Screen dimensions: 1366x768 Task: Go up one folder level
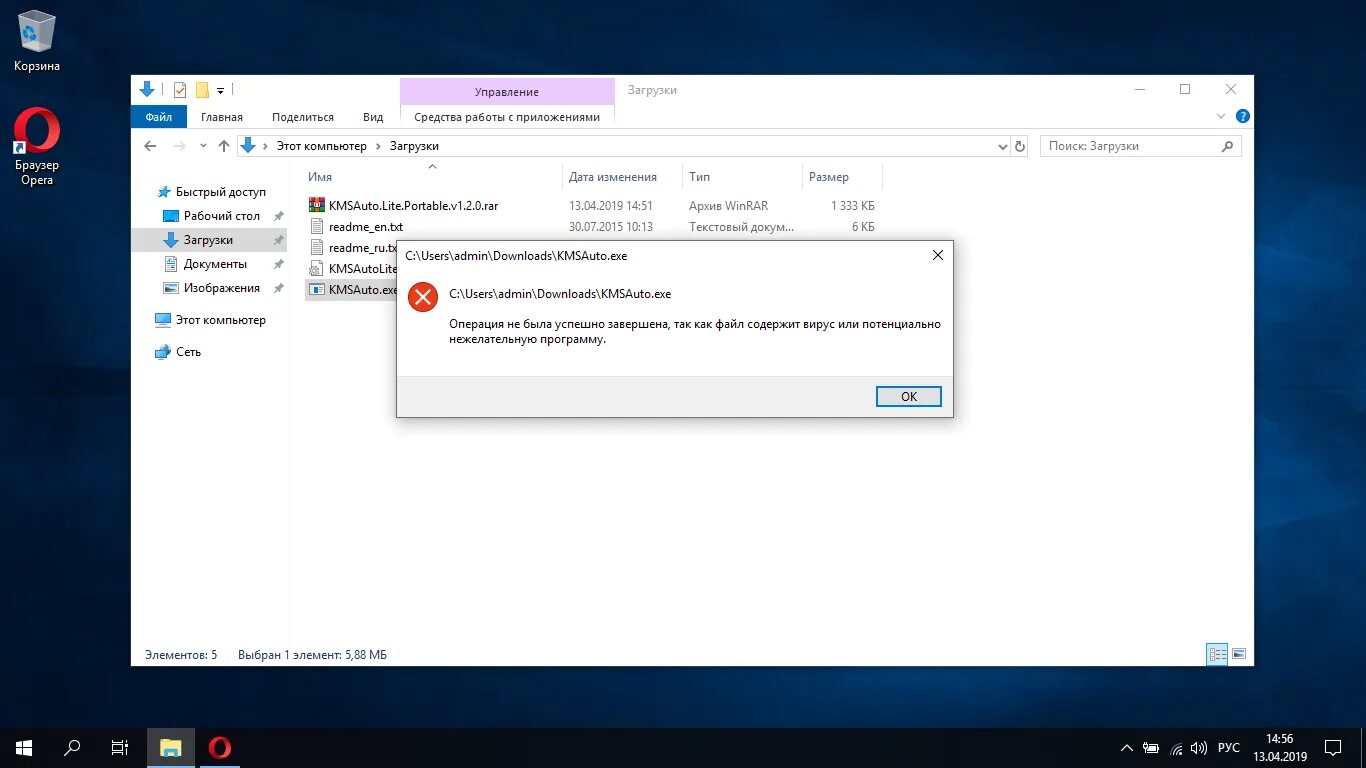point(223,146)
